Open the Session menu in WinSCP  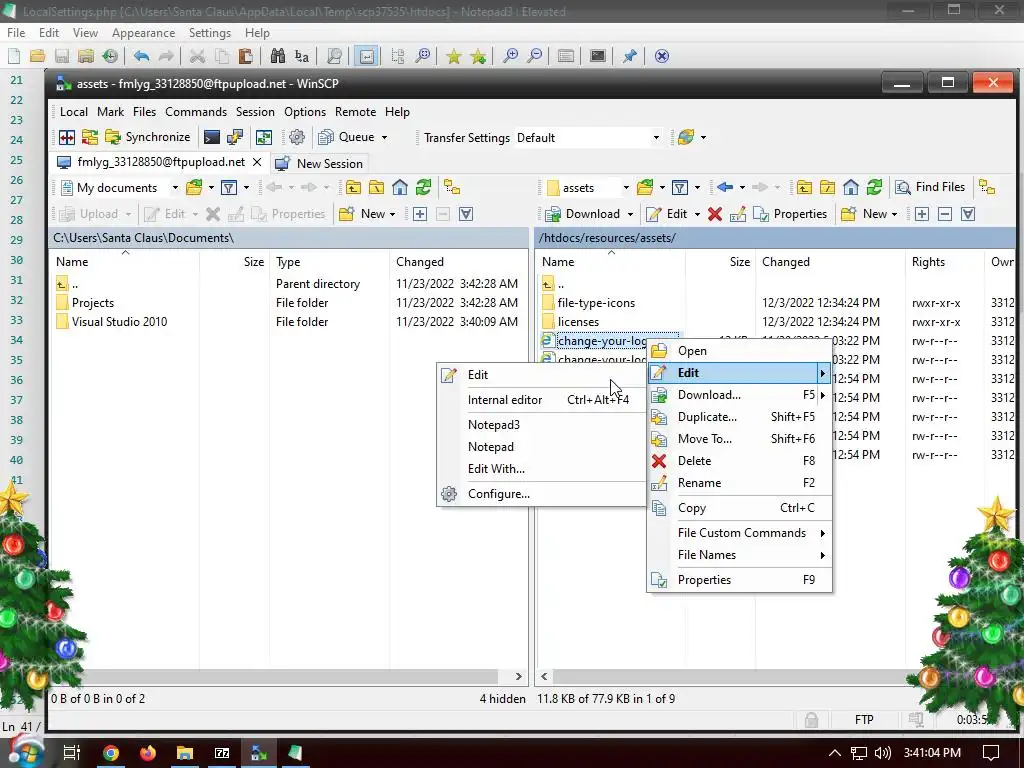(x=255, y=112)
